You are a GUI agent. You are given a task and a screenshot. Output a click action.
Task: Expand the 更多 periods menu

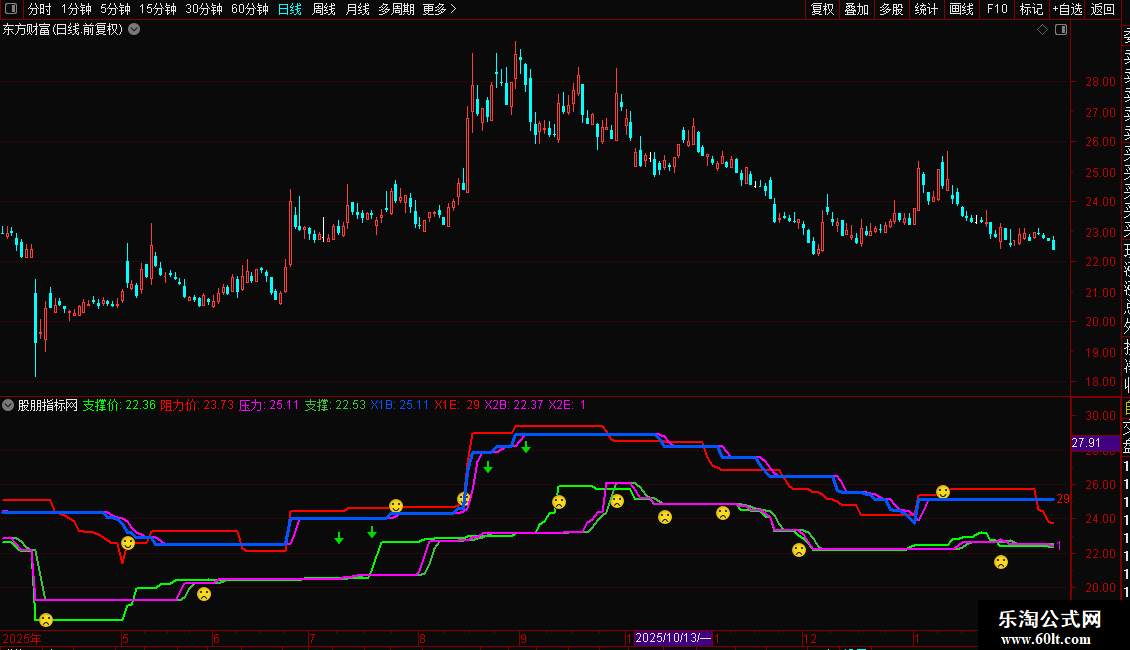tap(439, 9)
